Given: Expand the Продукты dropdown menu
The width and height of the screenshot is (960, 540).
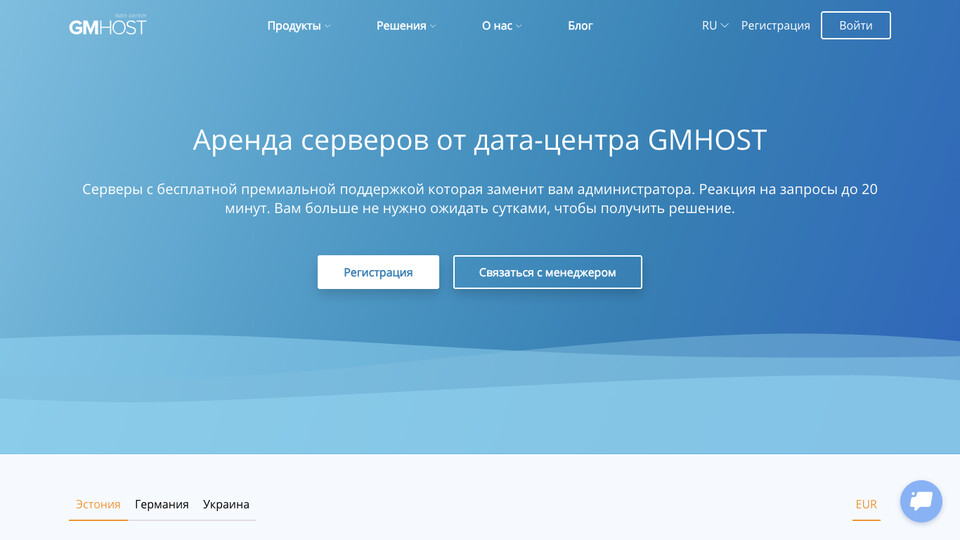Looking at the screenshot, I should (299, 26).
